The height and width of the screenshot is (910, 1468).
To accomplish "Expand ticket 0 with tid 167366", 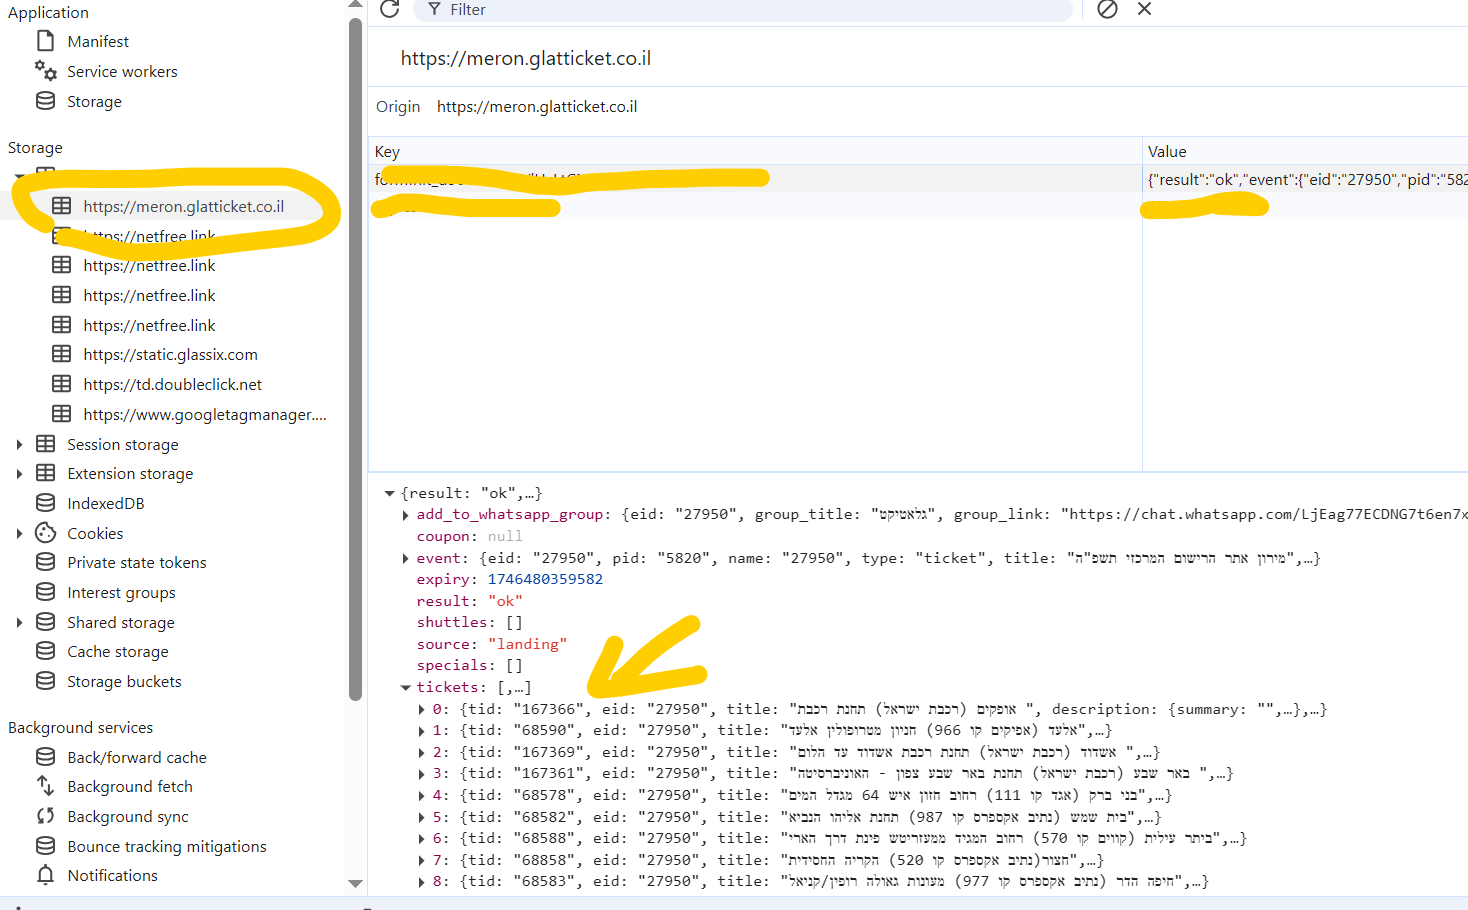I will (421, 709).
